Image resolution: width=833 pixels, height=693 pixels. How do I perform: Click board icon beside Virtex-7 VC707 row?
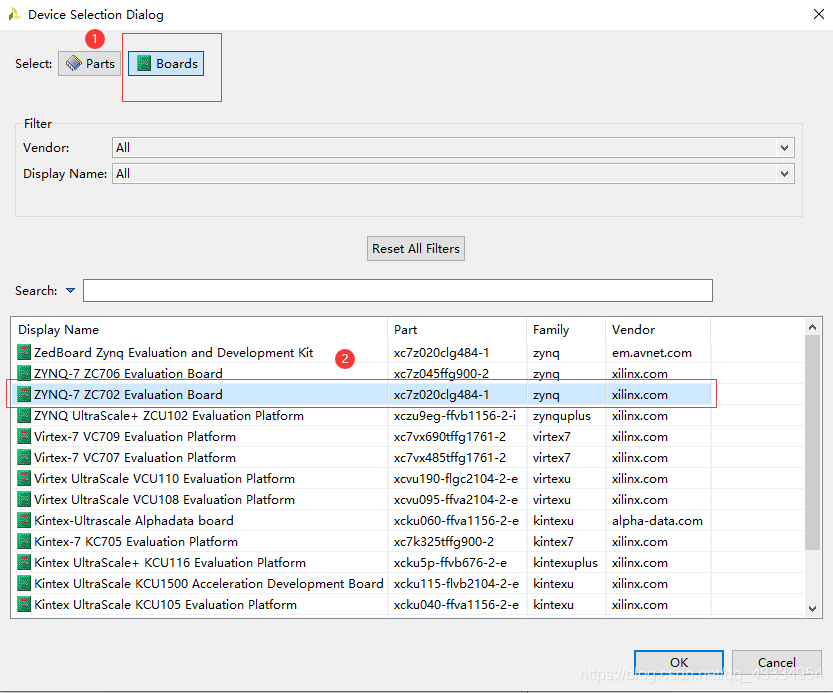[24, 457]
